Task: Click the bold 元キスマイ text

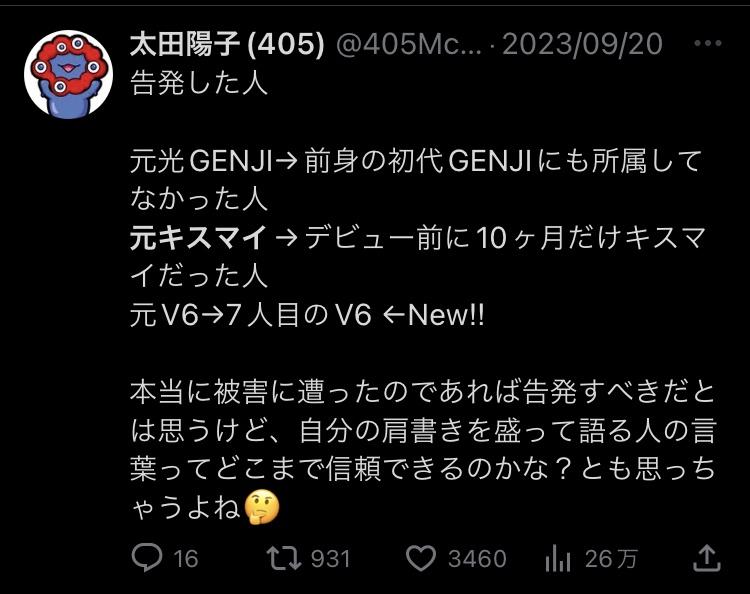Action: pos(199,237)
